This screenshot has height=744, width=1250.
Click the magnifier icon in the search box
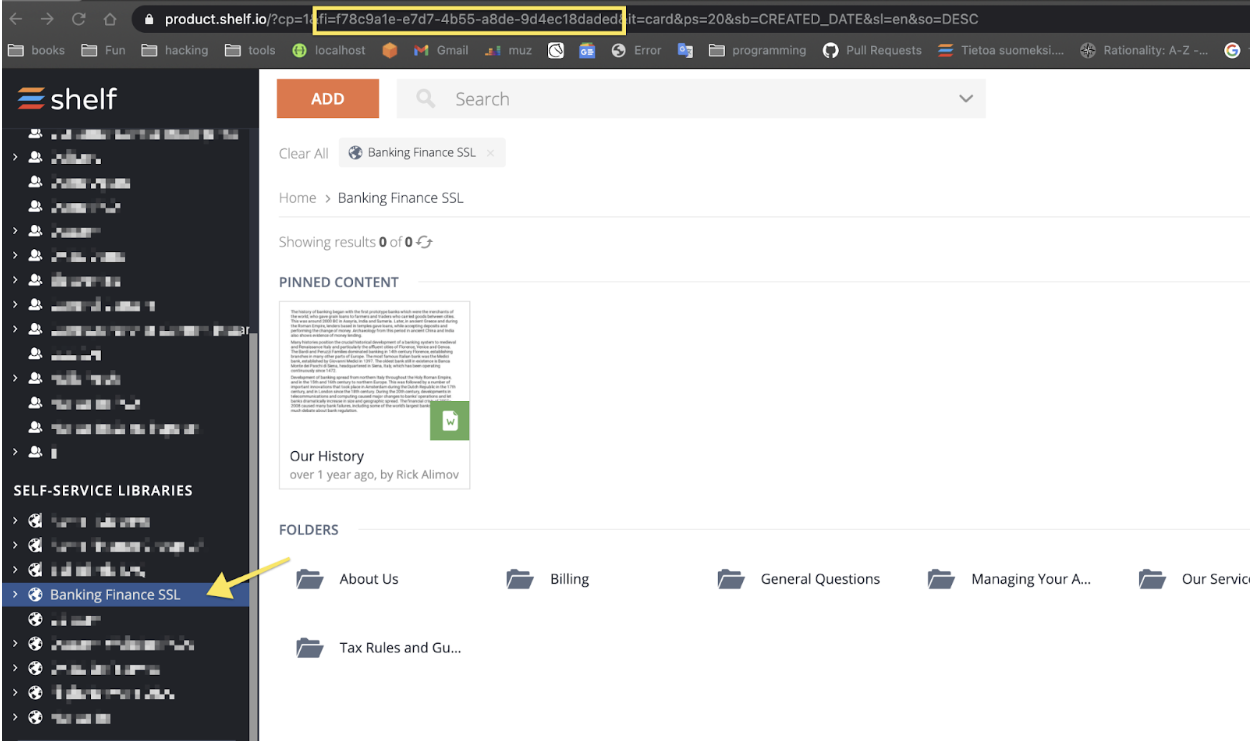pyautogui.click(x=426, y=98)
